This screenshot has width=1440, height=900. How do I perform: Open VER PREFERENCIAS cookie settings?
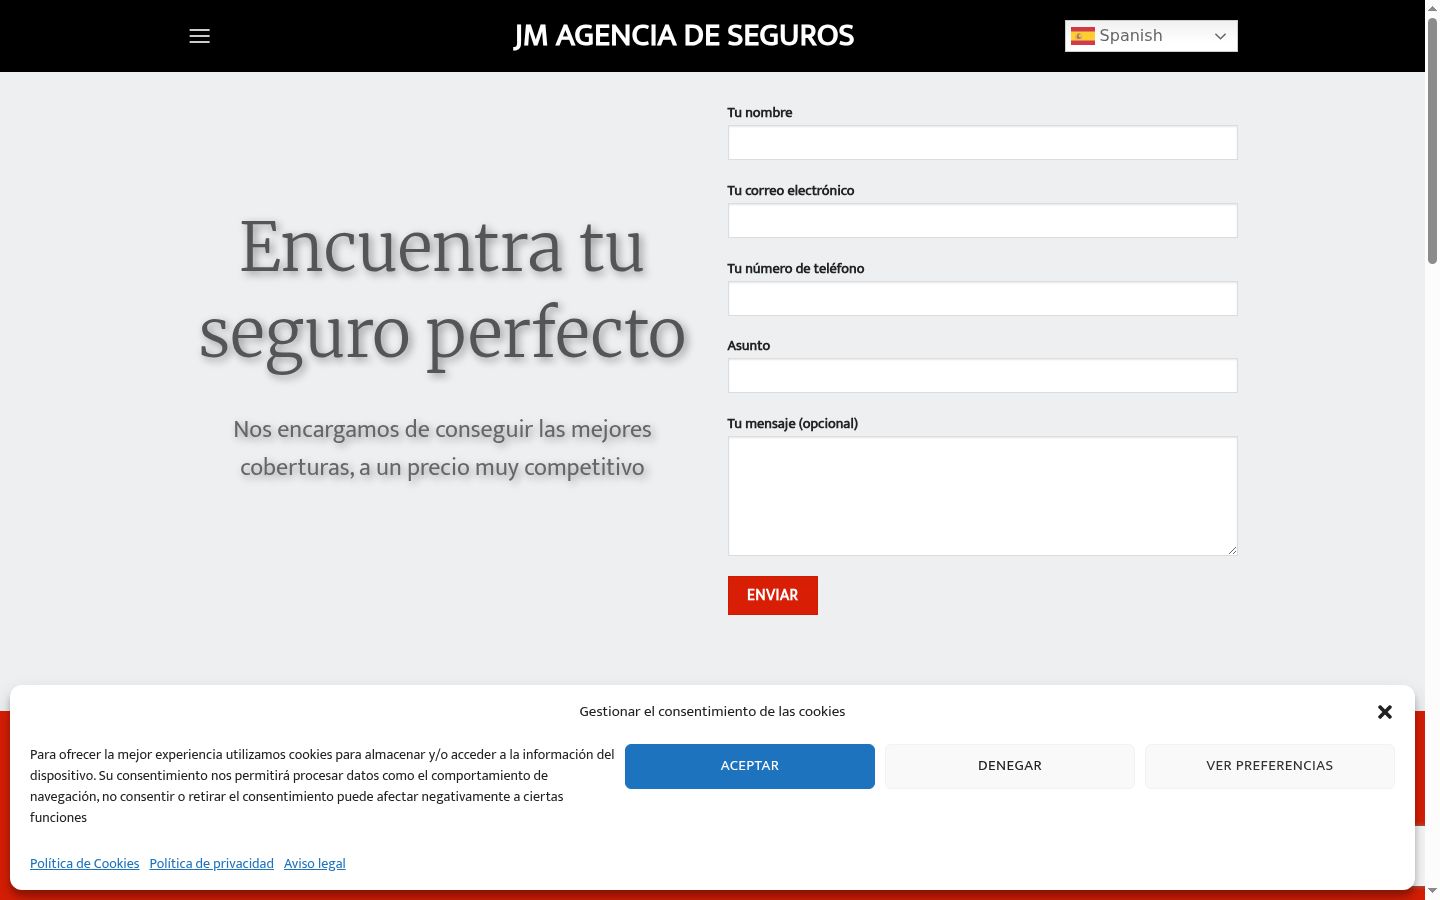point(1270,766)
